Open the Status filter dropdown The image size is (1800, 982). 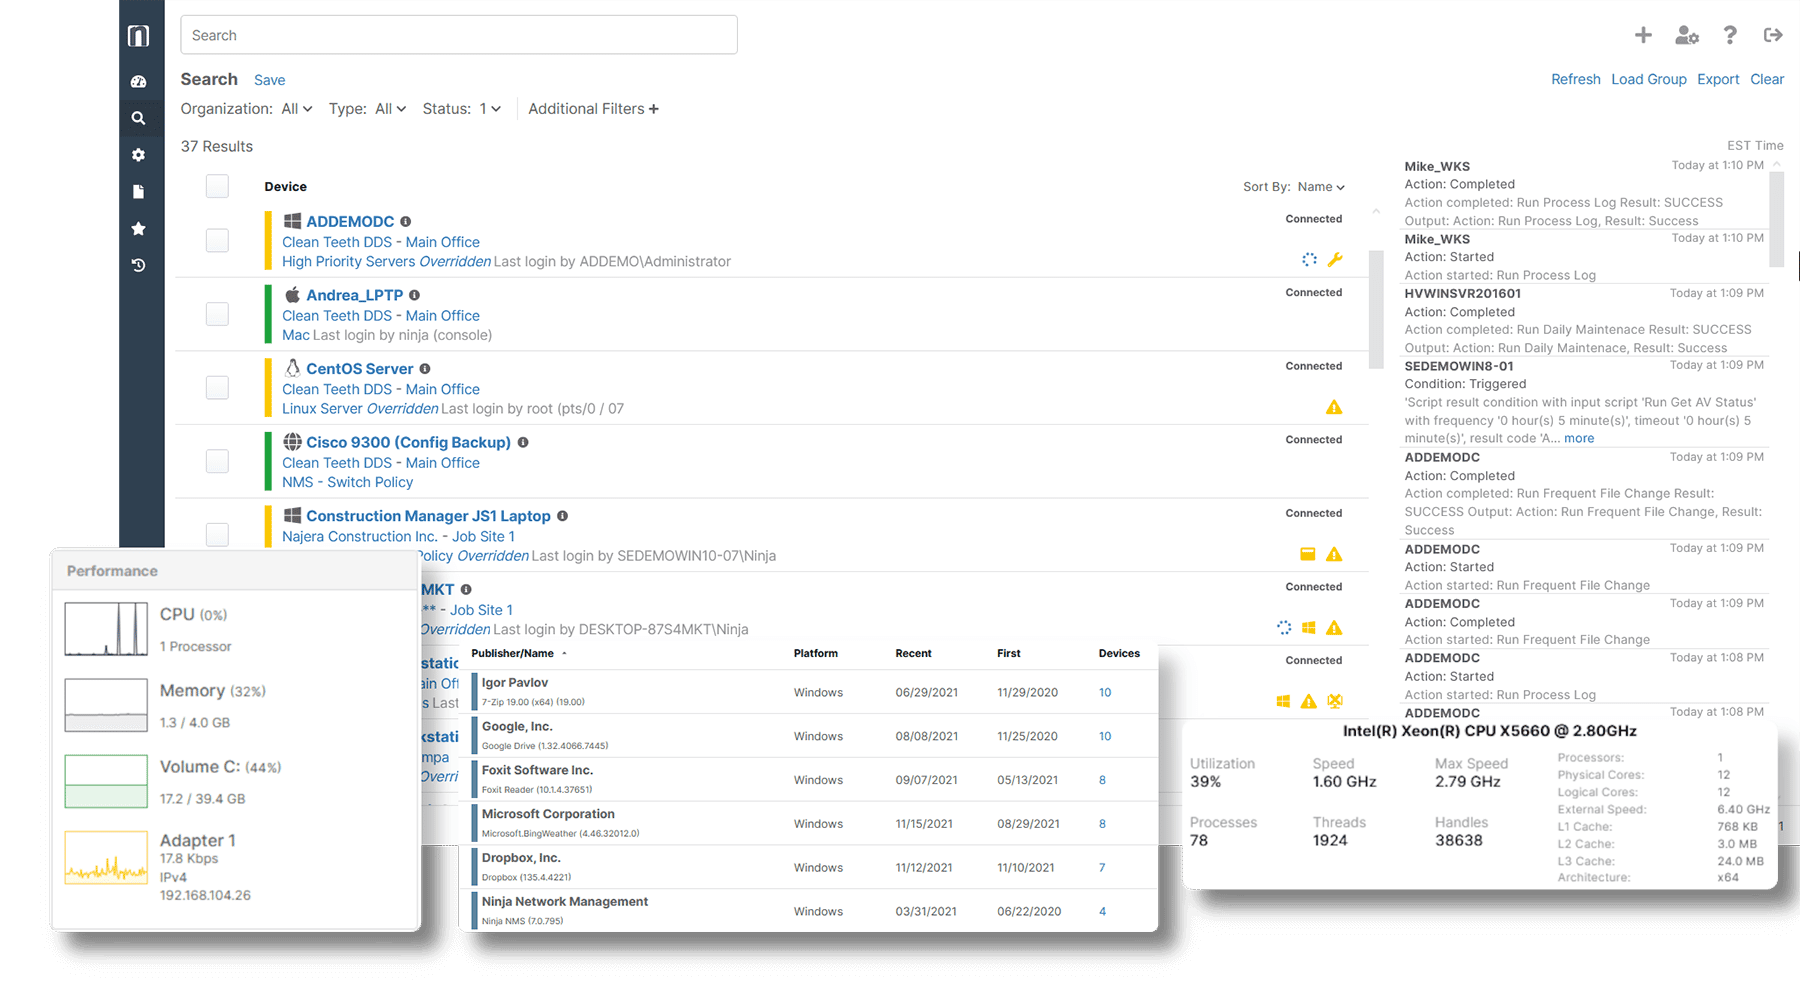pyautogui.click(x=488, y=109)
